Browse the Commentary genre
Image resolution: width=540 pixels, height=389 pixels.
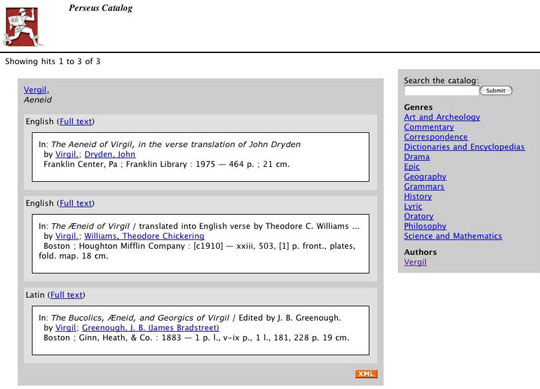pos(429,127)
